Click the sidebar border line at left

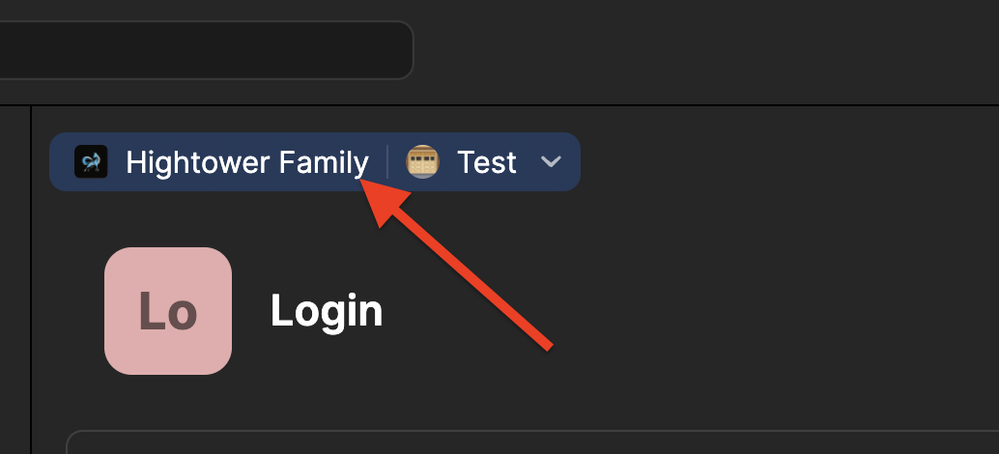click(31, 280)
